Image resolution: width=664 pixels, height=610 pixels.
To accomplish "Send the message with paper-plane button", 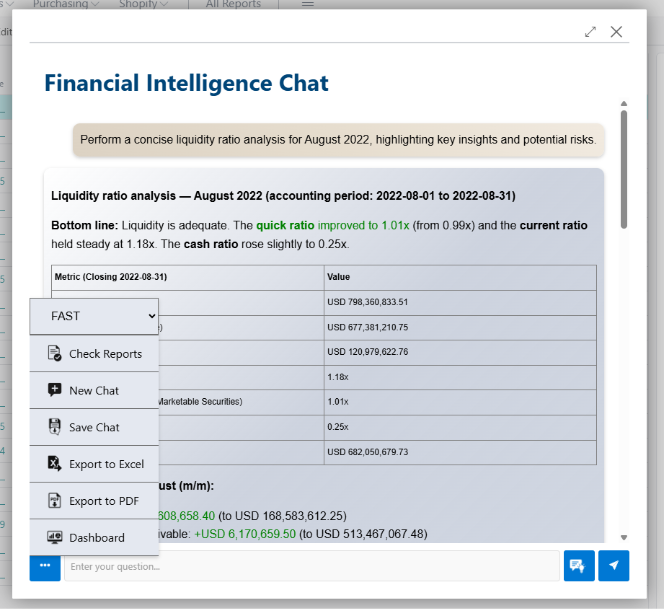I will click(613, 565).
